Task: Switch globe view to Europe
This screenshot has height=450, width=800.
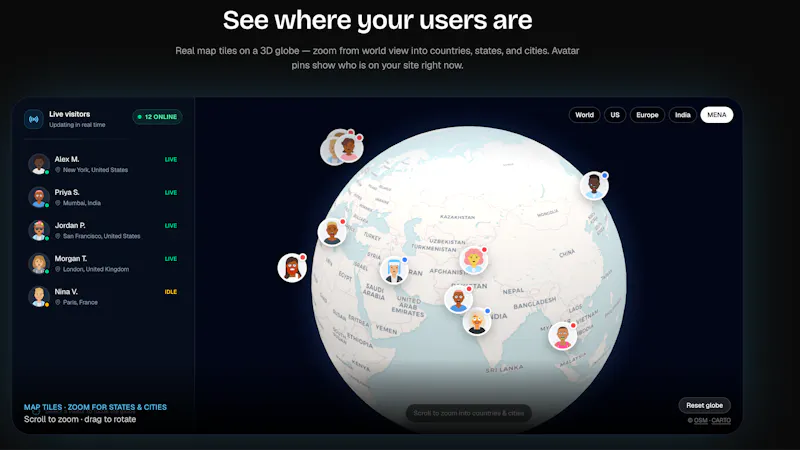Action: click(x=647, y=115)
